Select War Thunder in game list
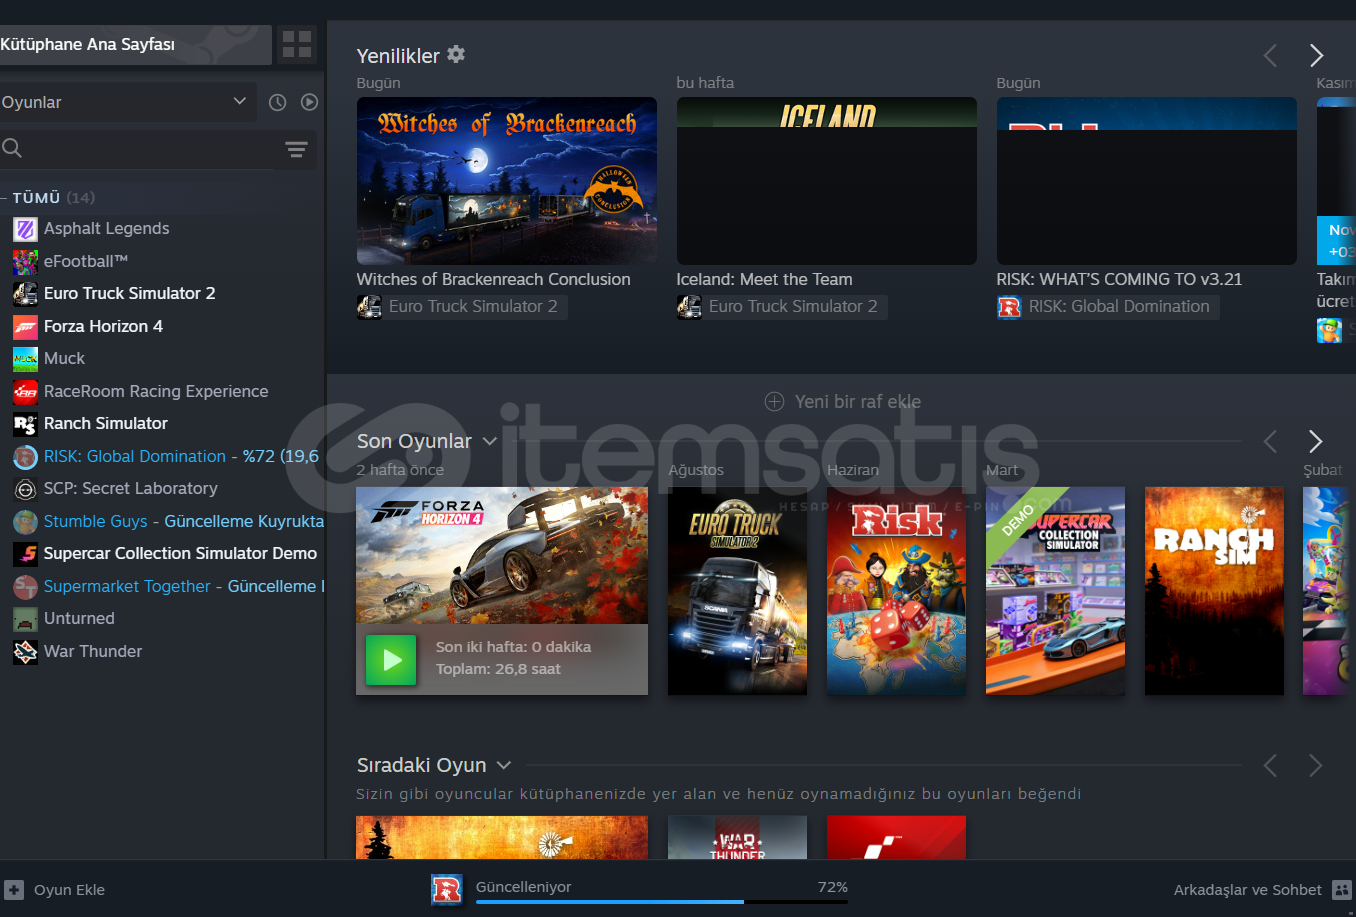This screenshot has height=917, width=1356. 93,651
